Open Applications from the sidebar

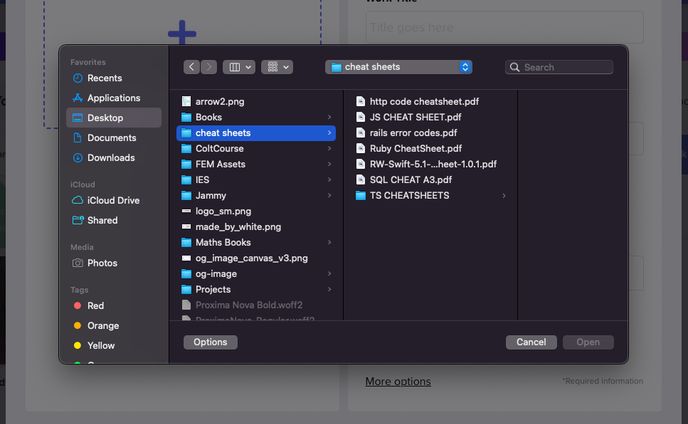[x=113, y=98]
